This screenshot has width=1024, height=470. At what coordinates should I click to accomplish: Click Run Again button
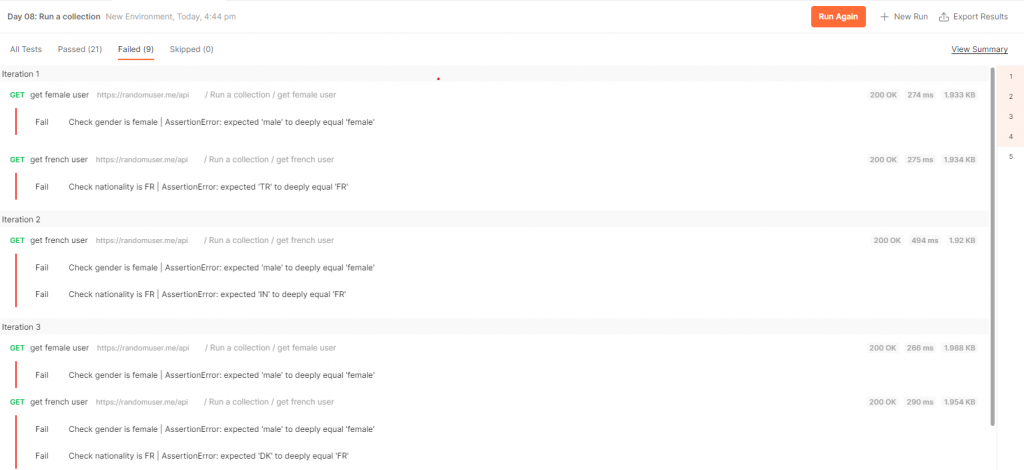click(838, 17)
